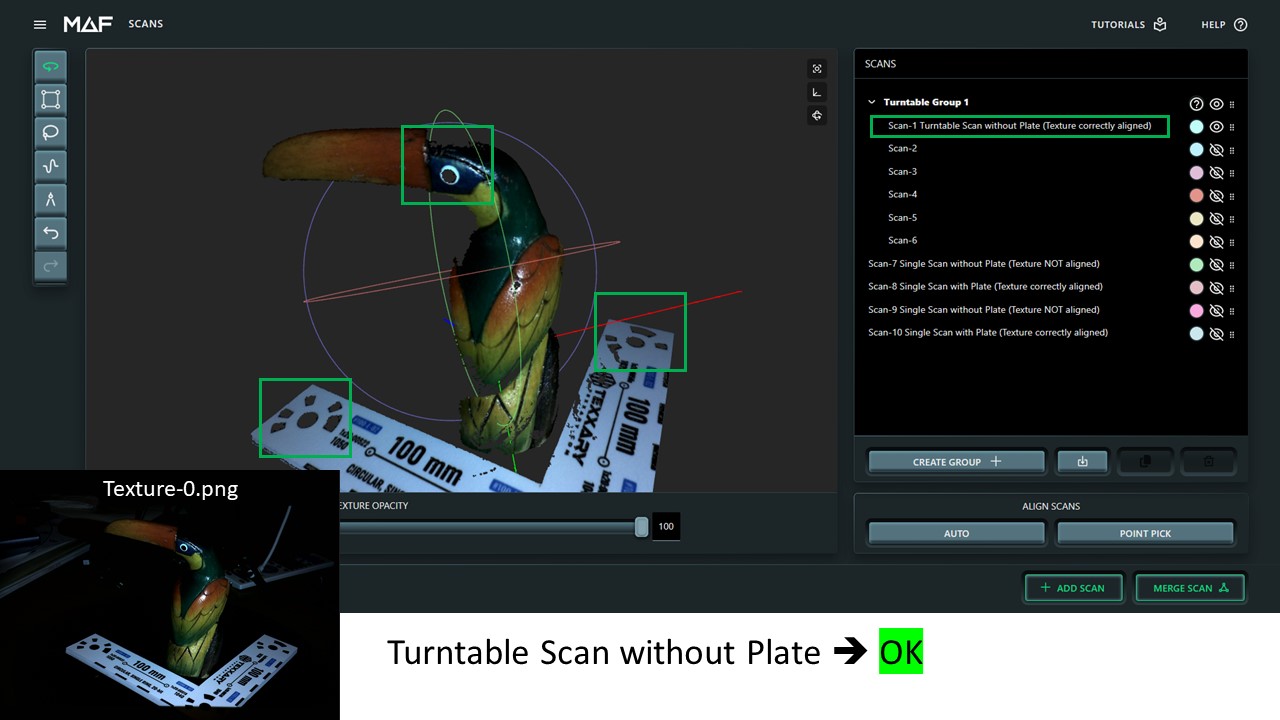Click the Create Group button
Screen dimensions: 1280x720
coord(956,462)
